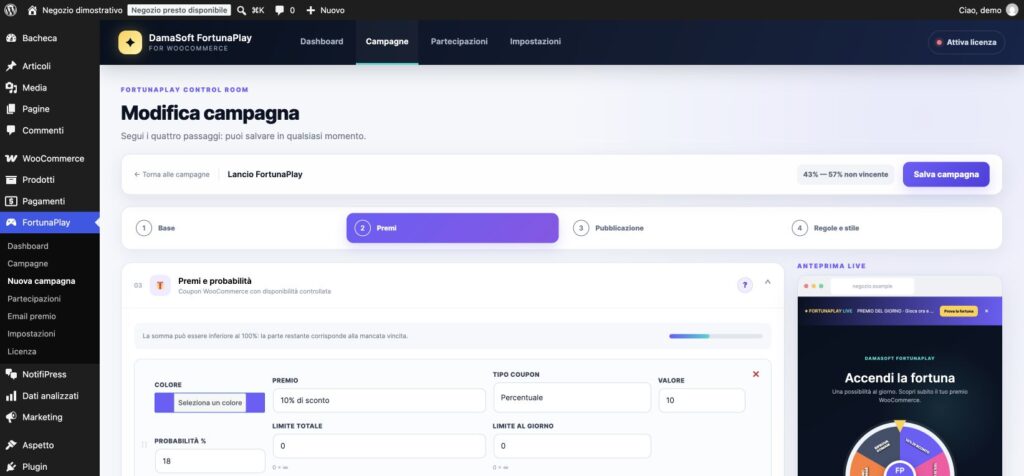Click Negozio presto disponibile badge

point(179,10)
